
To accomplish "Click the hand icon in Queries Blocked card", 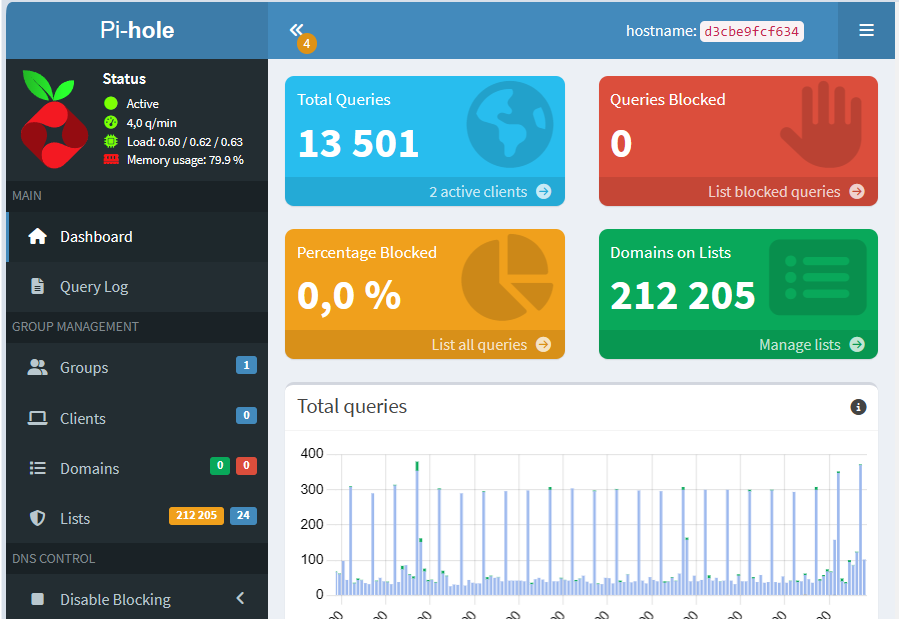I will pyautogui.click(x=821, y=124).
